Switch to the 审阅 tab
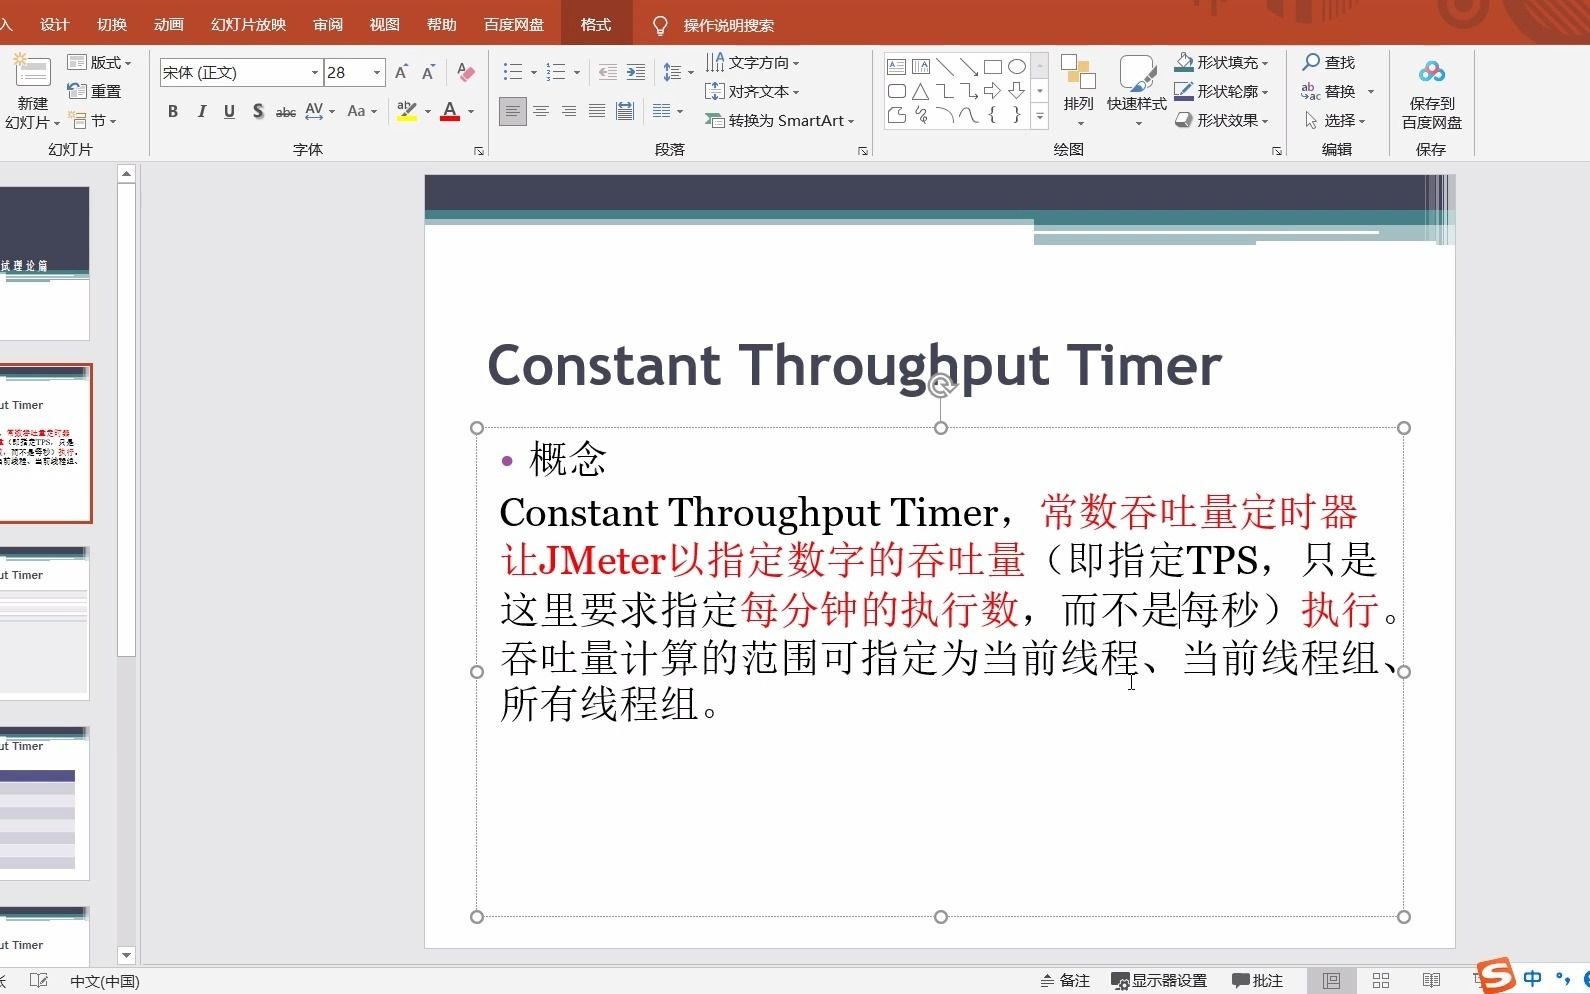Screen dimensions: 1590x994 (x=328, y=25)
